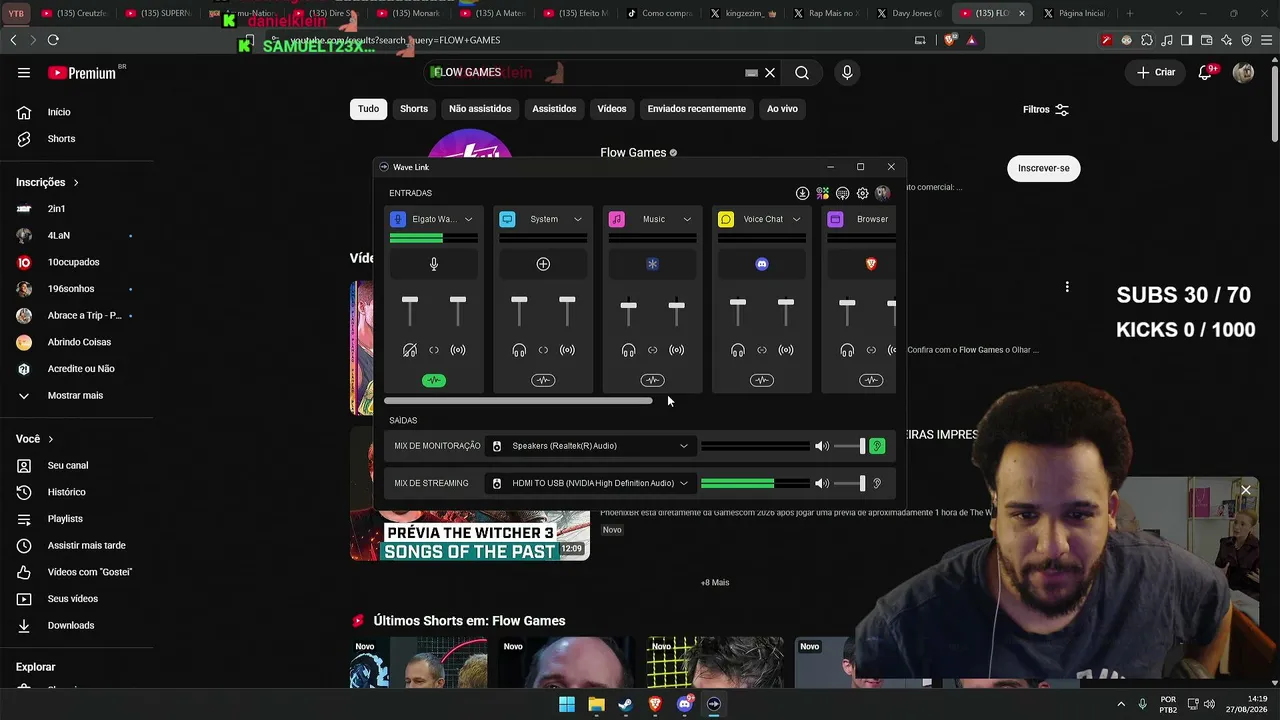This screenshot has height=720, width=1280.
Task: Click the Discord app icon in Voice Chat
Action: tap(762, 264)
